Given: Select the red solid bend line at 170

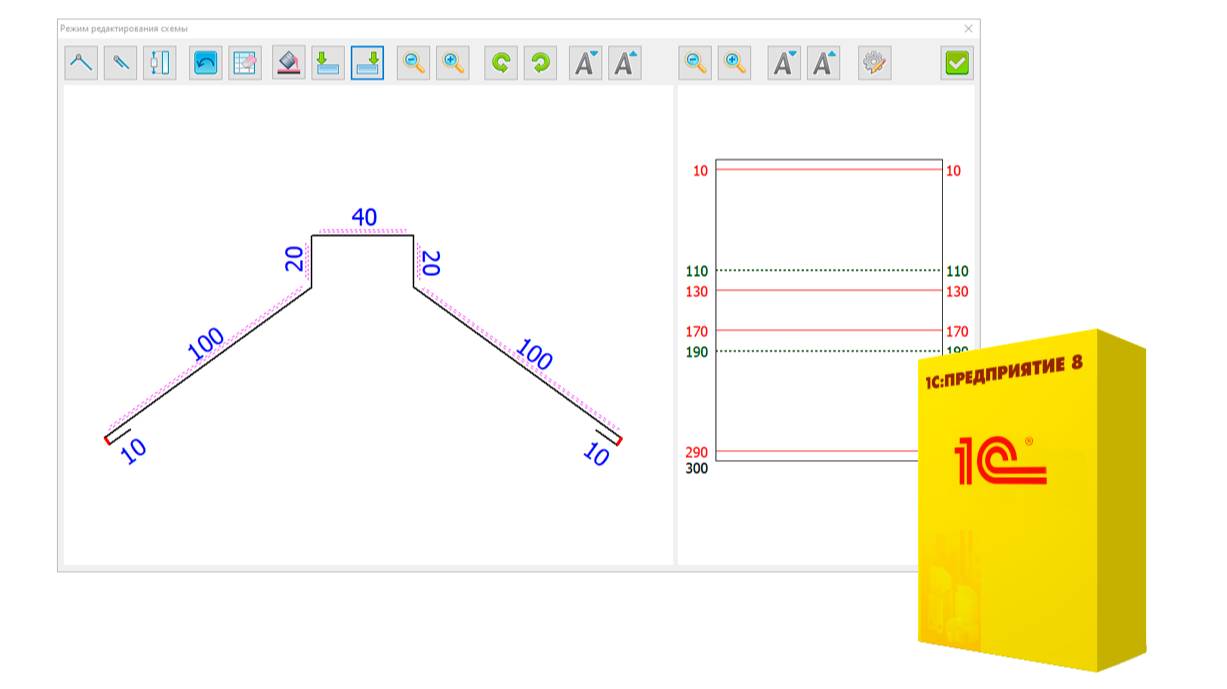Looking at the screenshot, I should pyautogui.click(x=829, y=330).
